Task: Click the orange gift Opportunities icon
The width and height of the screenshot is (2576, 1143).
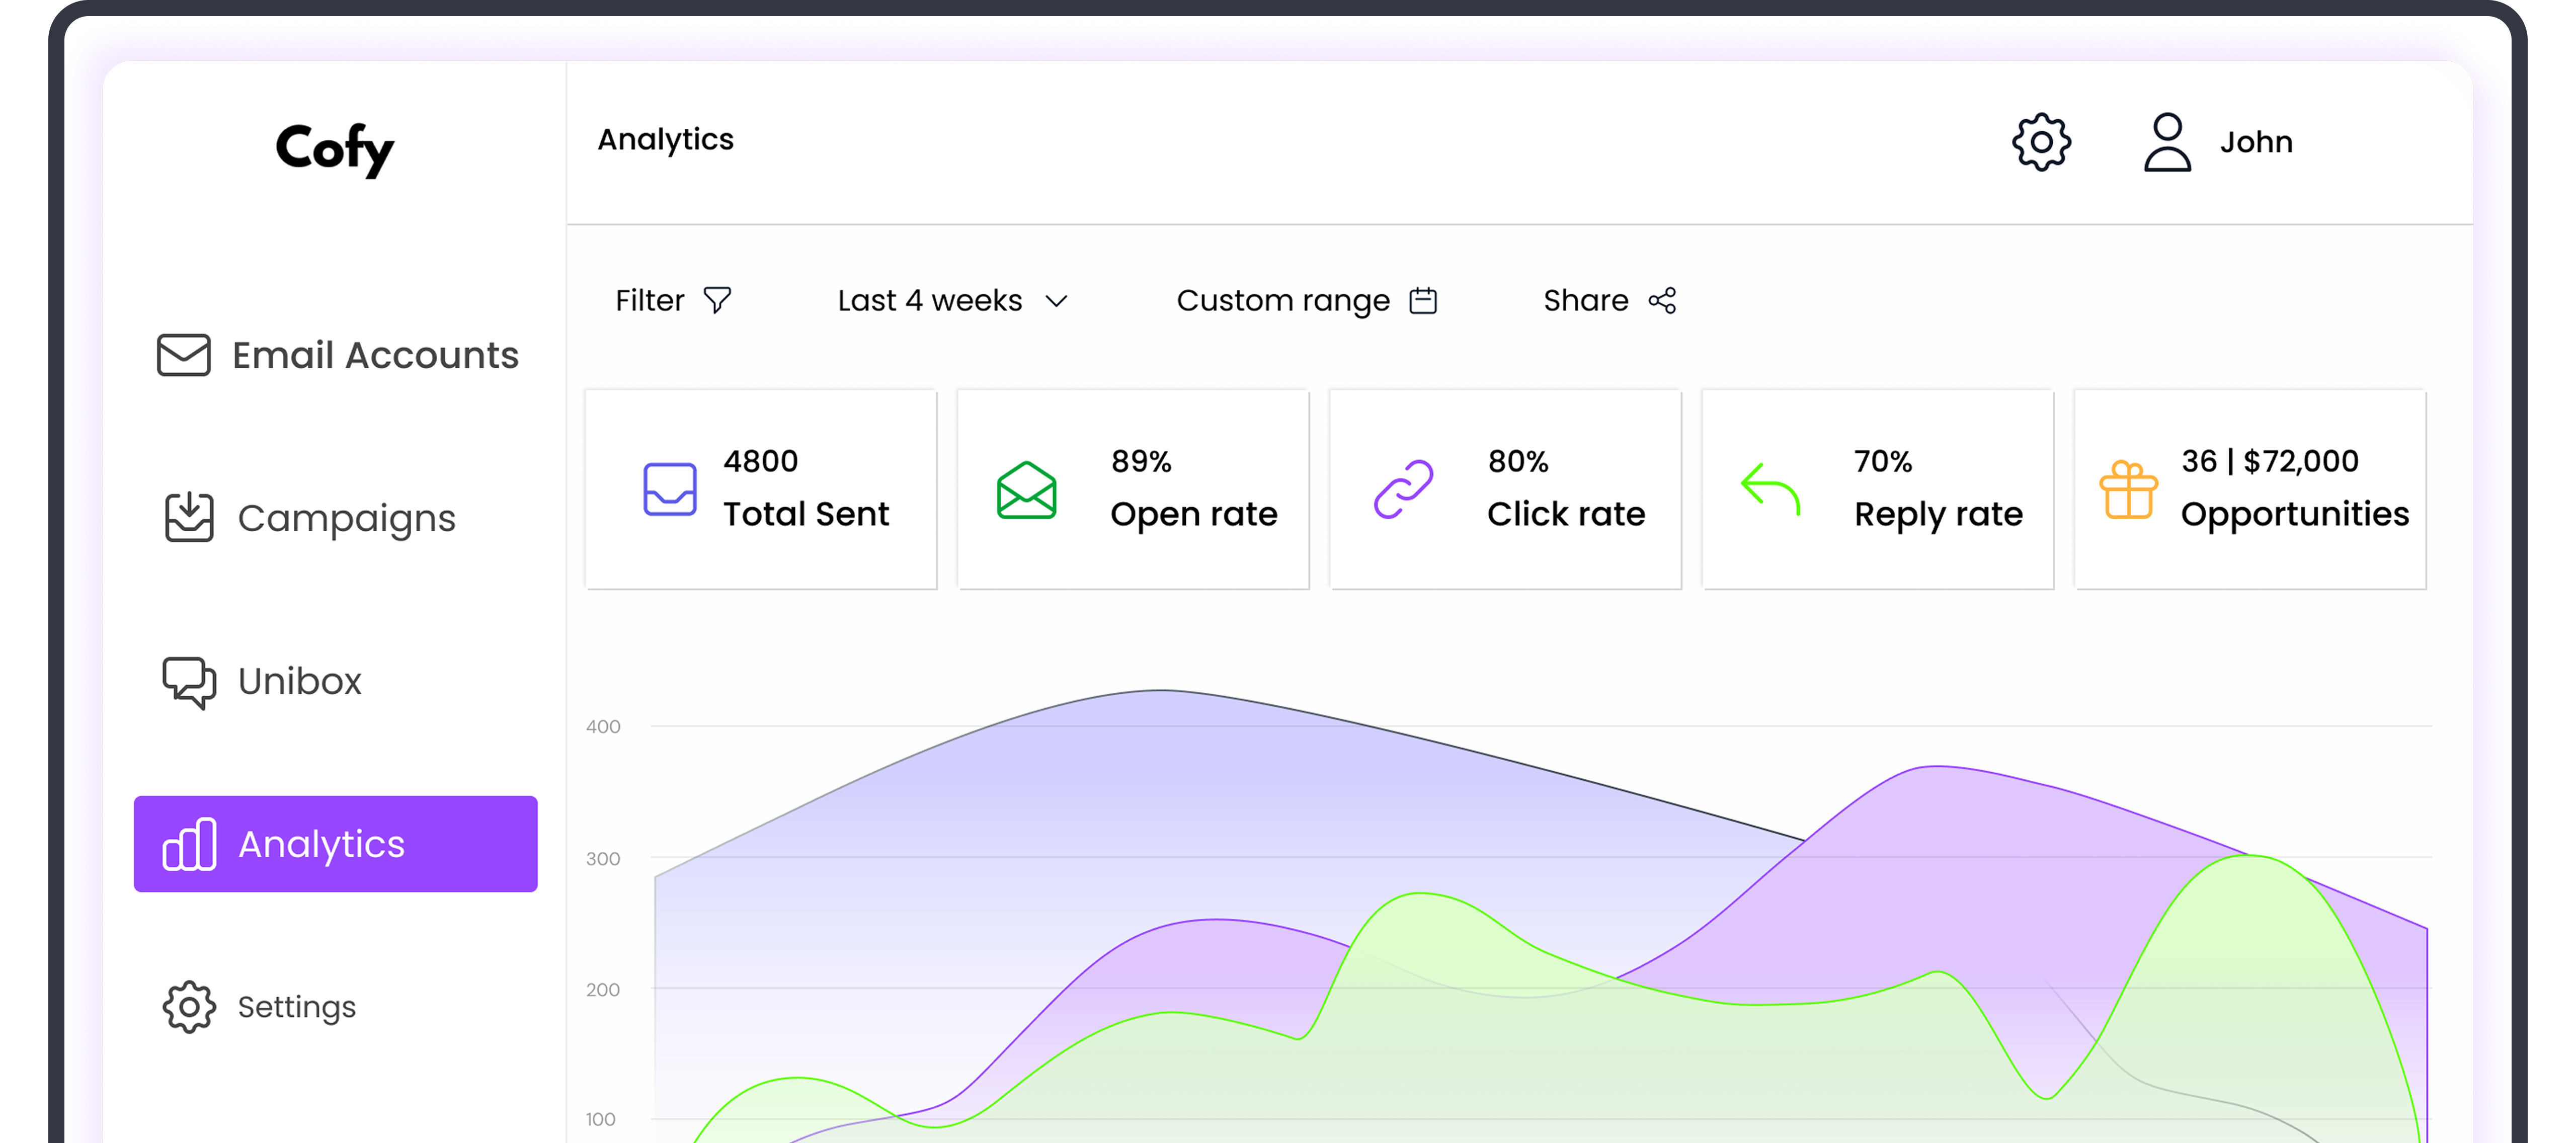Action: [2128, 490]
